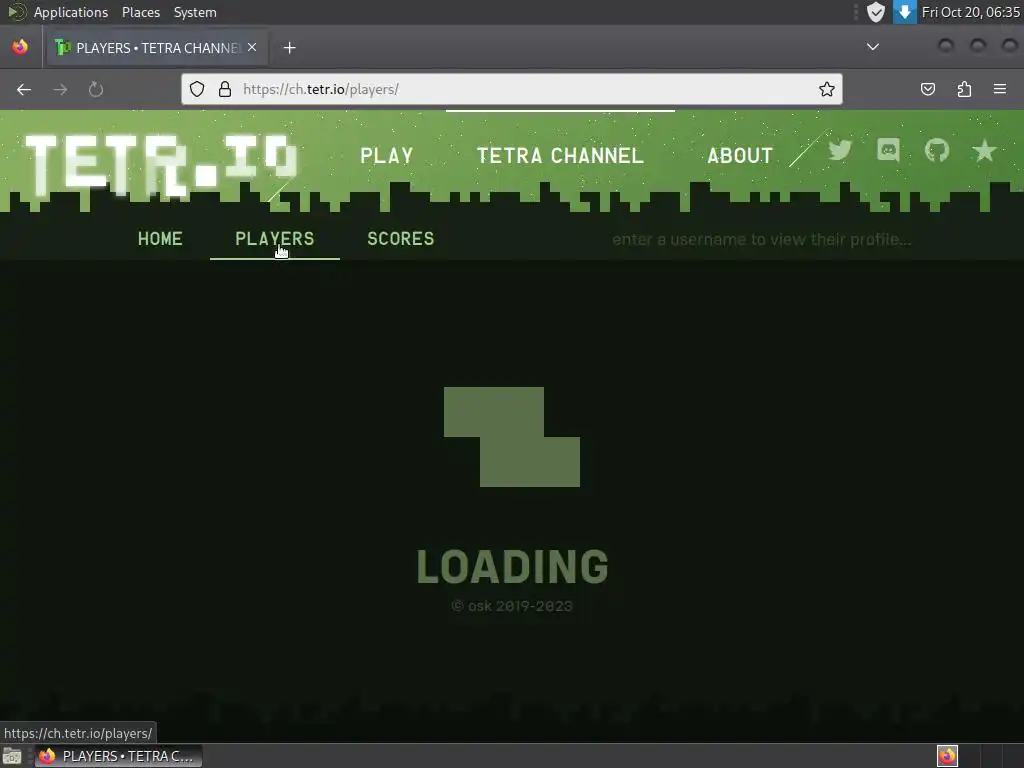Open the GitHub icon link
The width and height of the screenshot is (1024, 768).
coord(936,151)
